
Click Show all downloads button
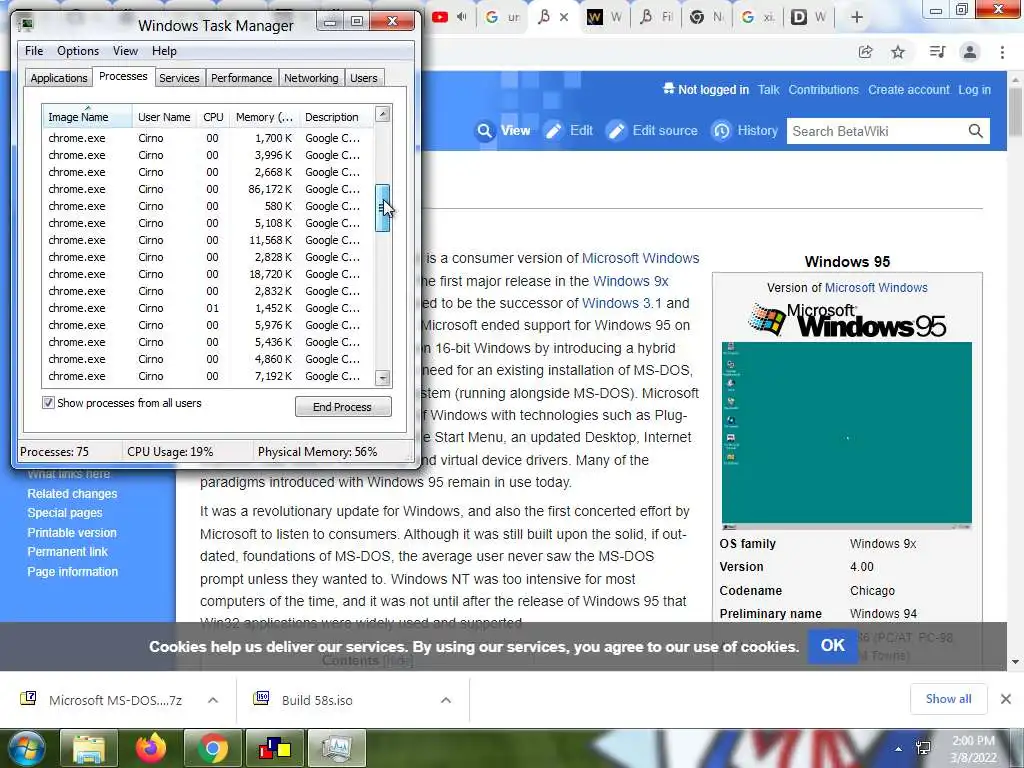click(948, 699)
